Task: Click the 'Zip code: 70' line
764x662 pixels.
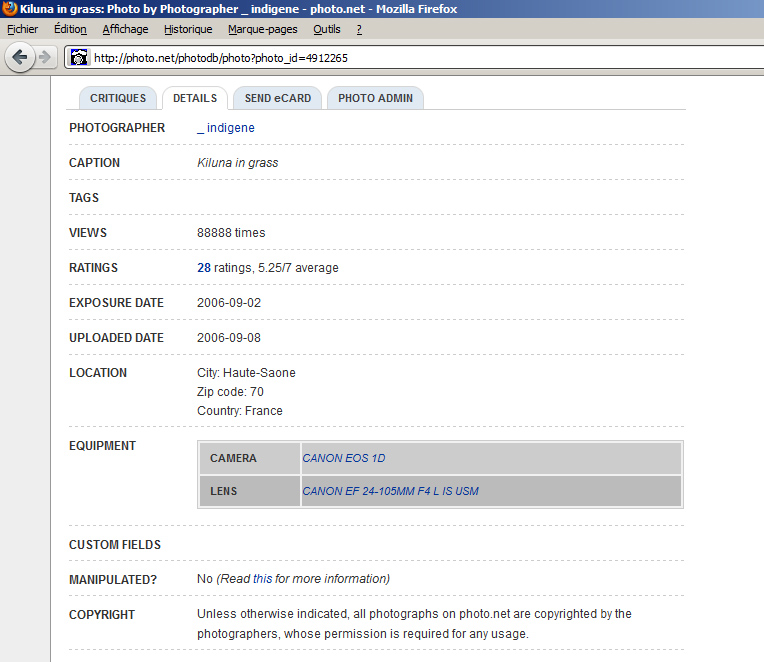Action: (230, 392)
